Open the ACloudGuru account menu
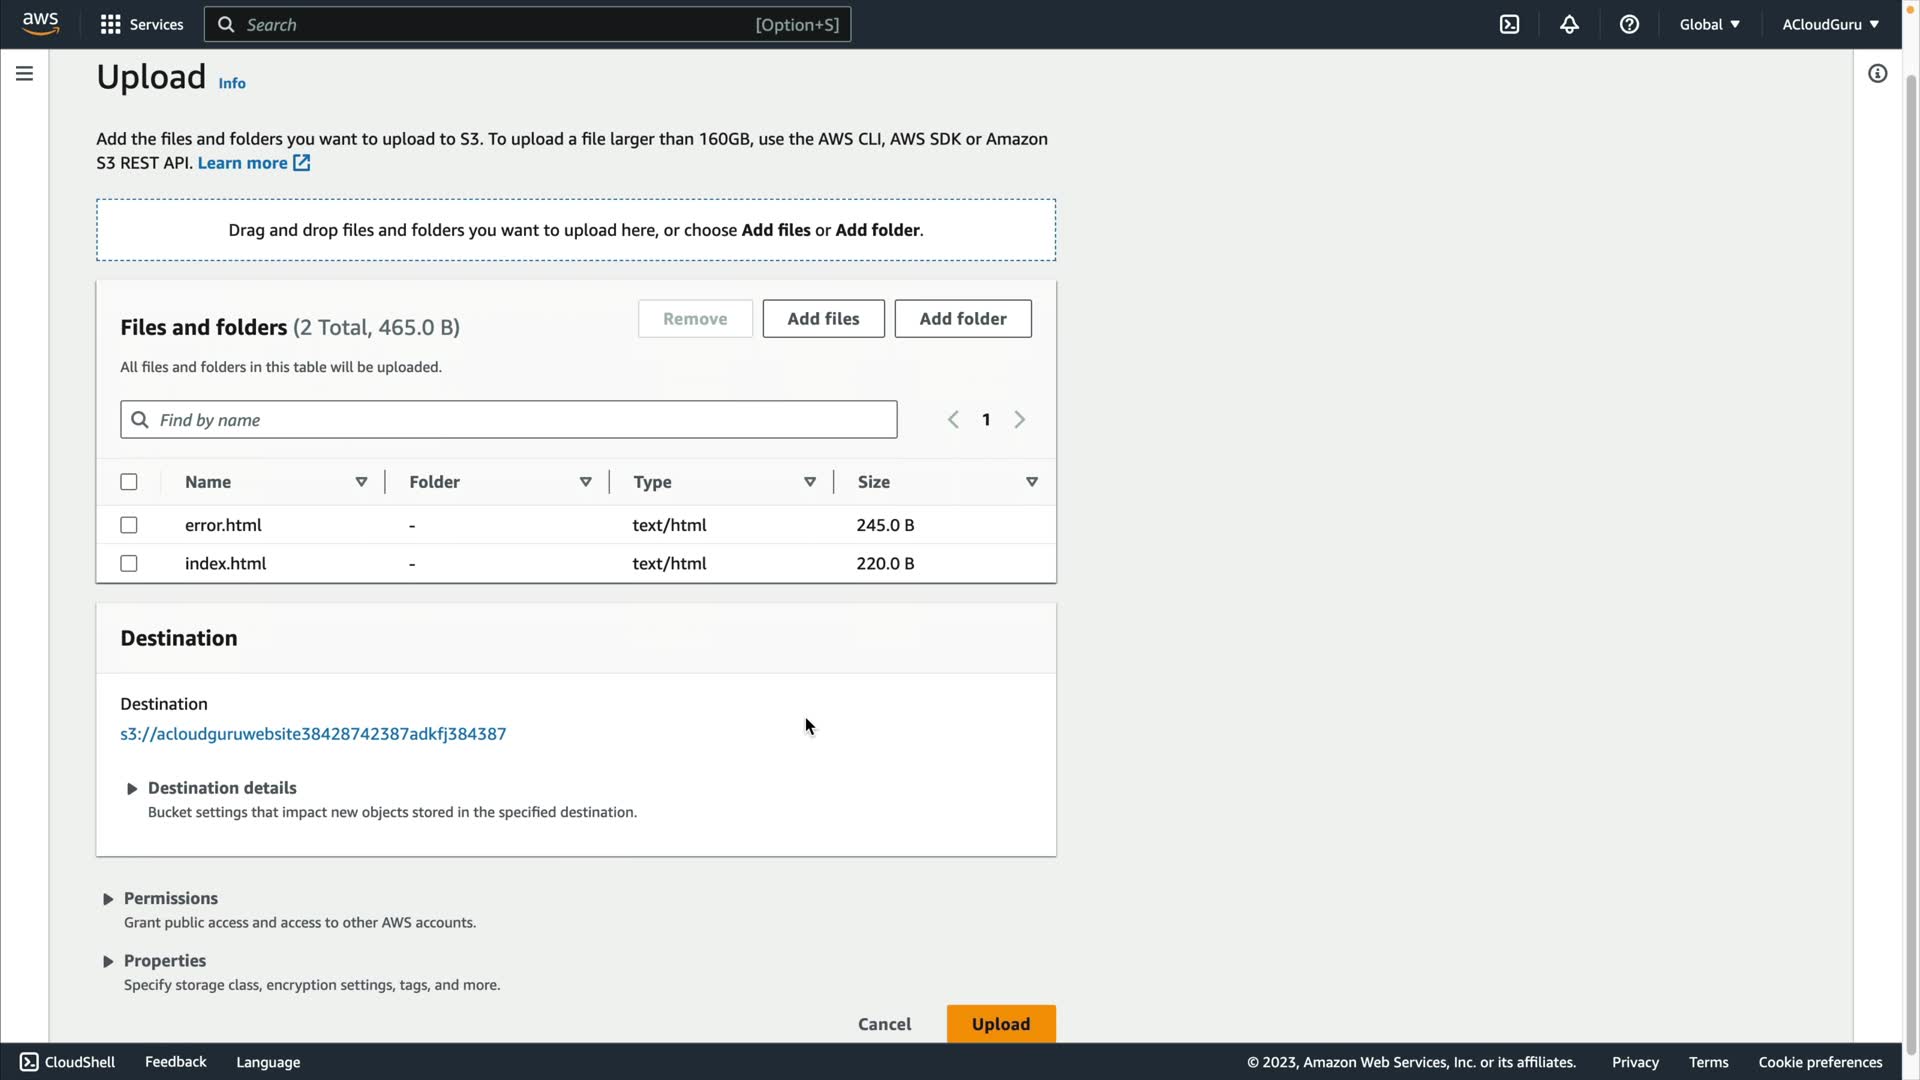This screenshot has height=1080, width=1920. (1830, 24)
